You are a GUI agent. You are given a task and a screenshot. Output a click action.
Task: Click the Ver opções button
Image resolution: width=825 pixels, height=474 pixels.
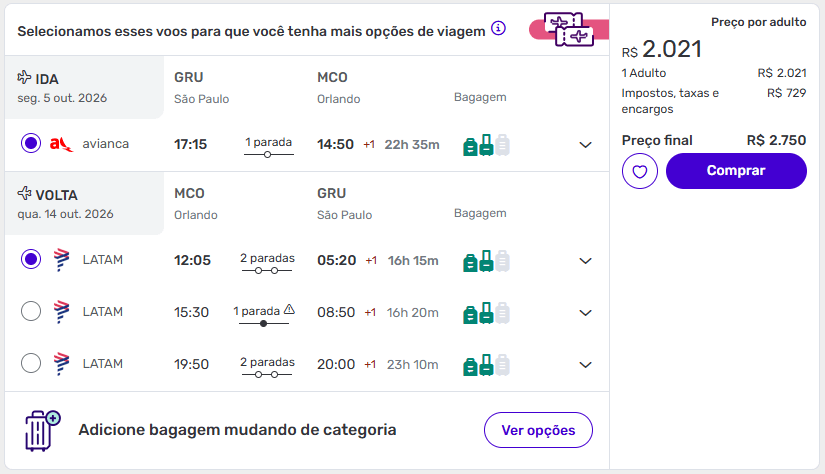(x=538, y=430)
